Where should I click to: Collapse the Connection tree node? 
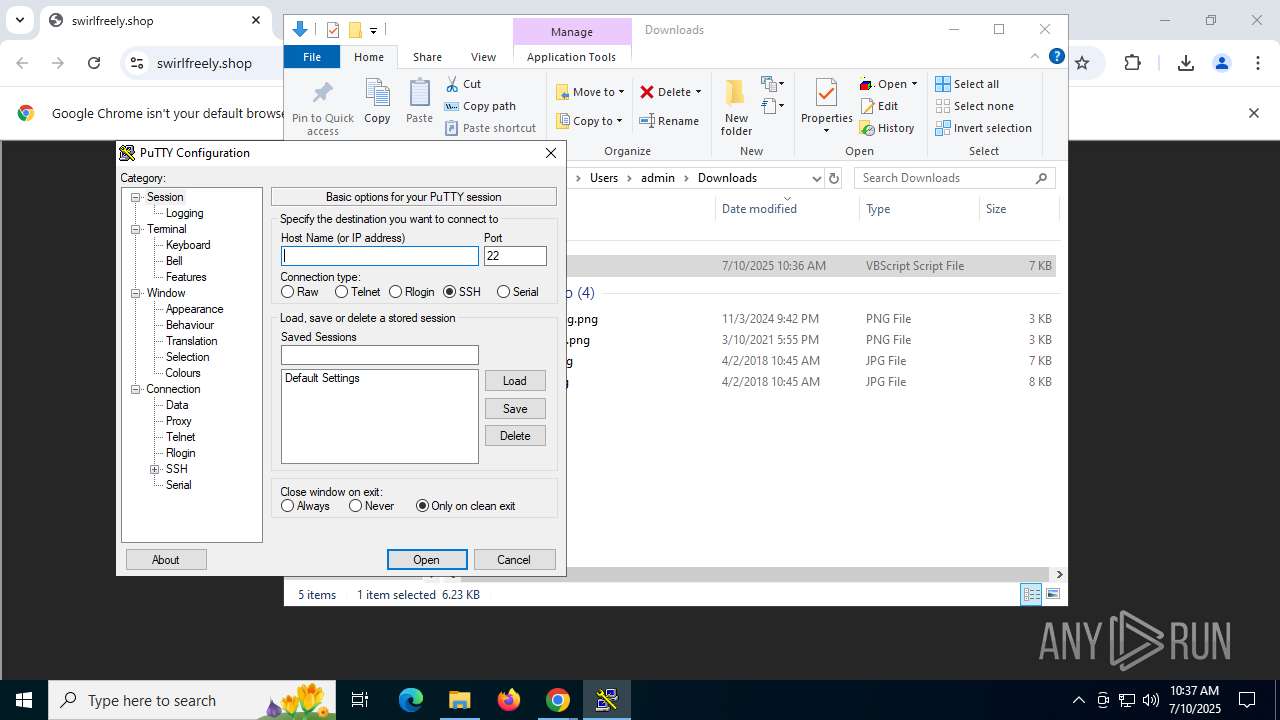pyautogui.click(x=135, y=389)
